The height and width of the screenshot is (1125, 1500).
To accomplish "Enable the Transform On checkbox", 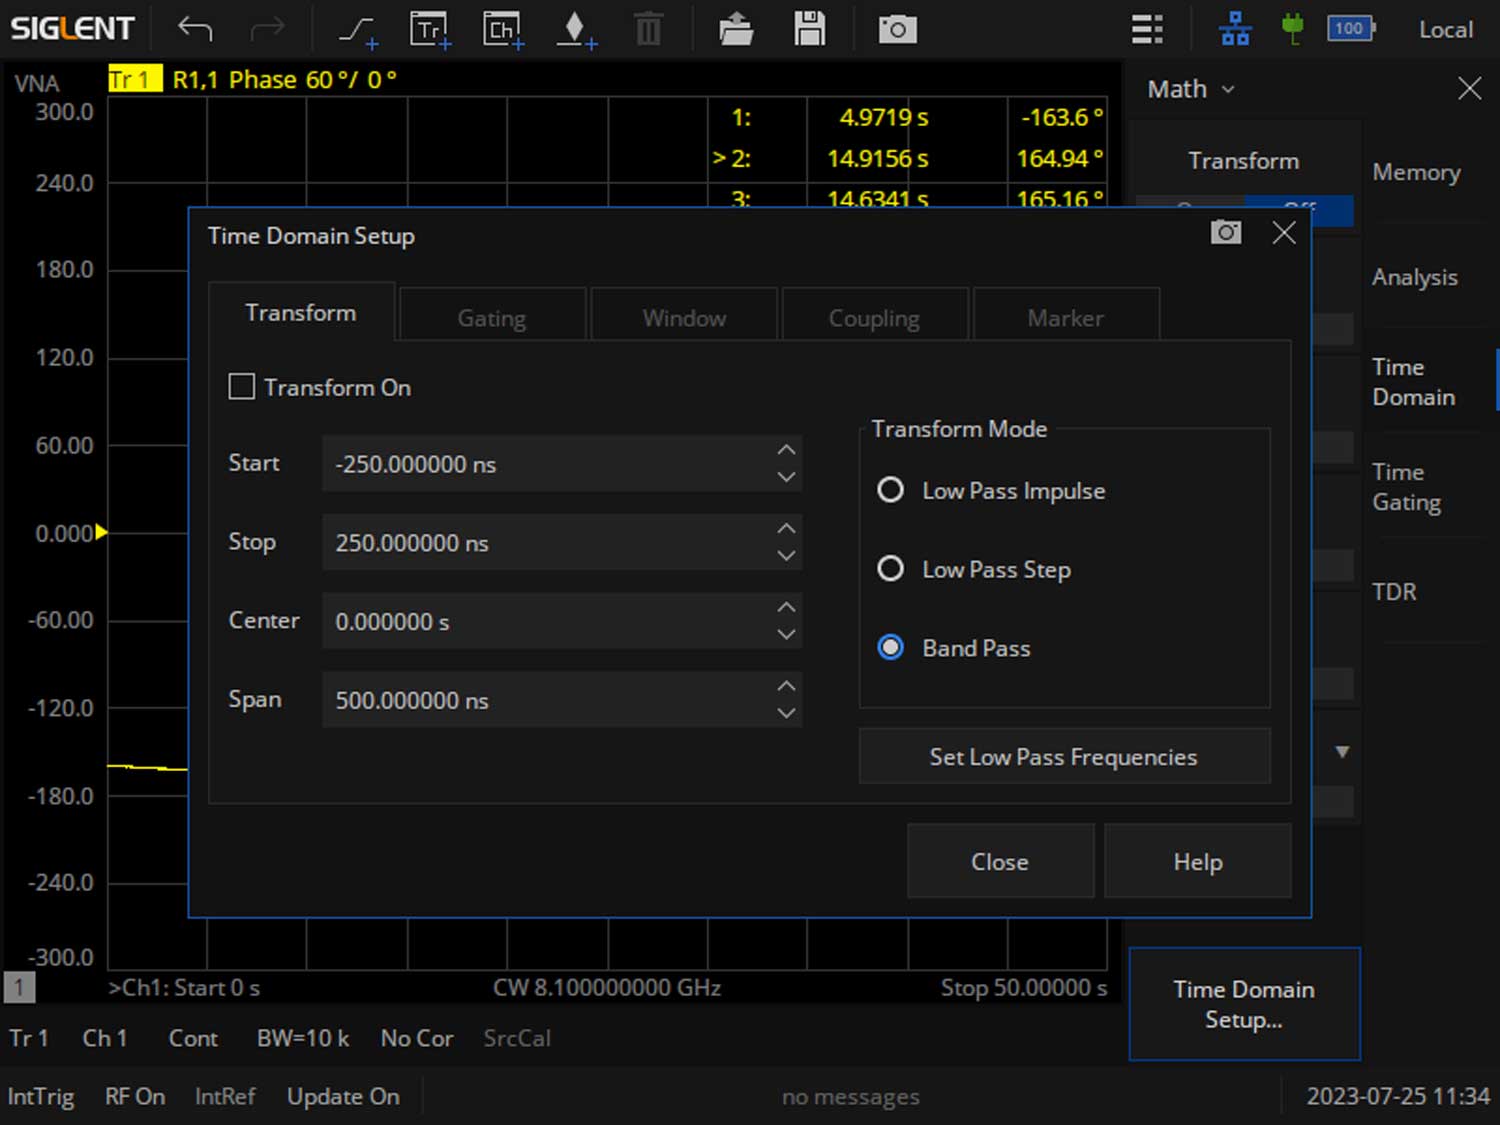I will (x=242, y=387).
